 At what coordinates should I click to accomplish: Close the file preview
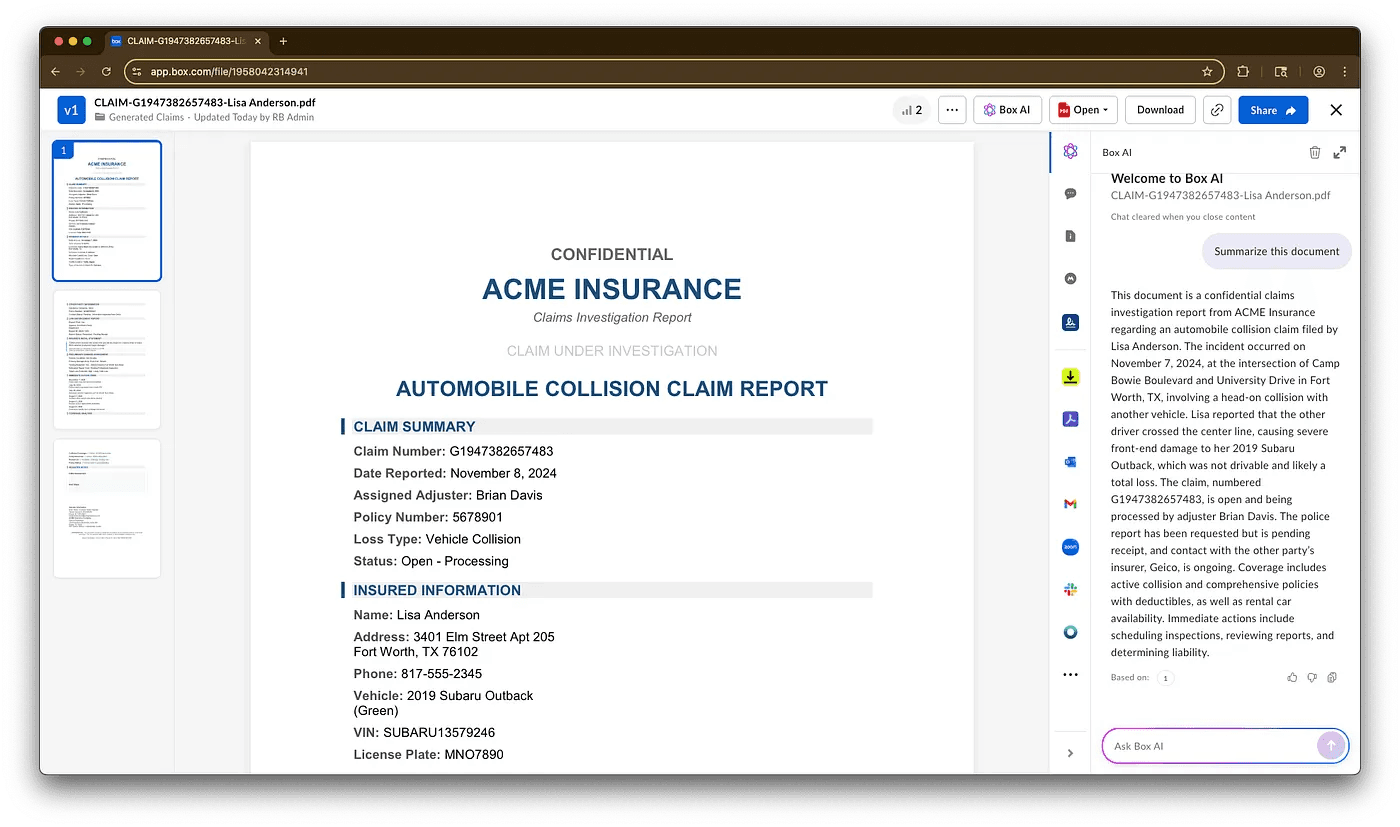click(1336, 110)
